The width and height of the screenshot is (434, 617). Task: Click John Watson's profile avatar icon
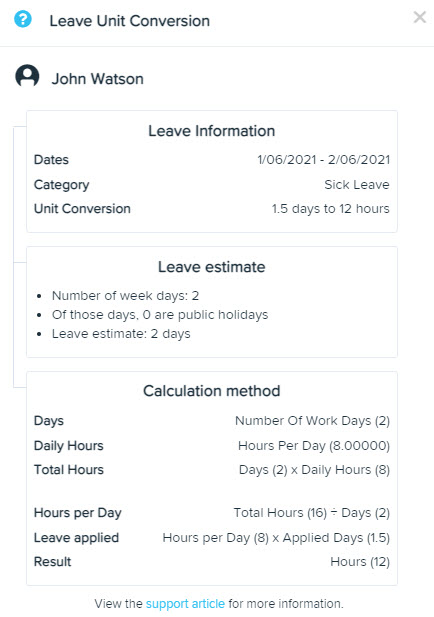(27, 76)
